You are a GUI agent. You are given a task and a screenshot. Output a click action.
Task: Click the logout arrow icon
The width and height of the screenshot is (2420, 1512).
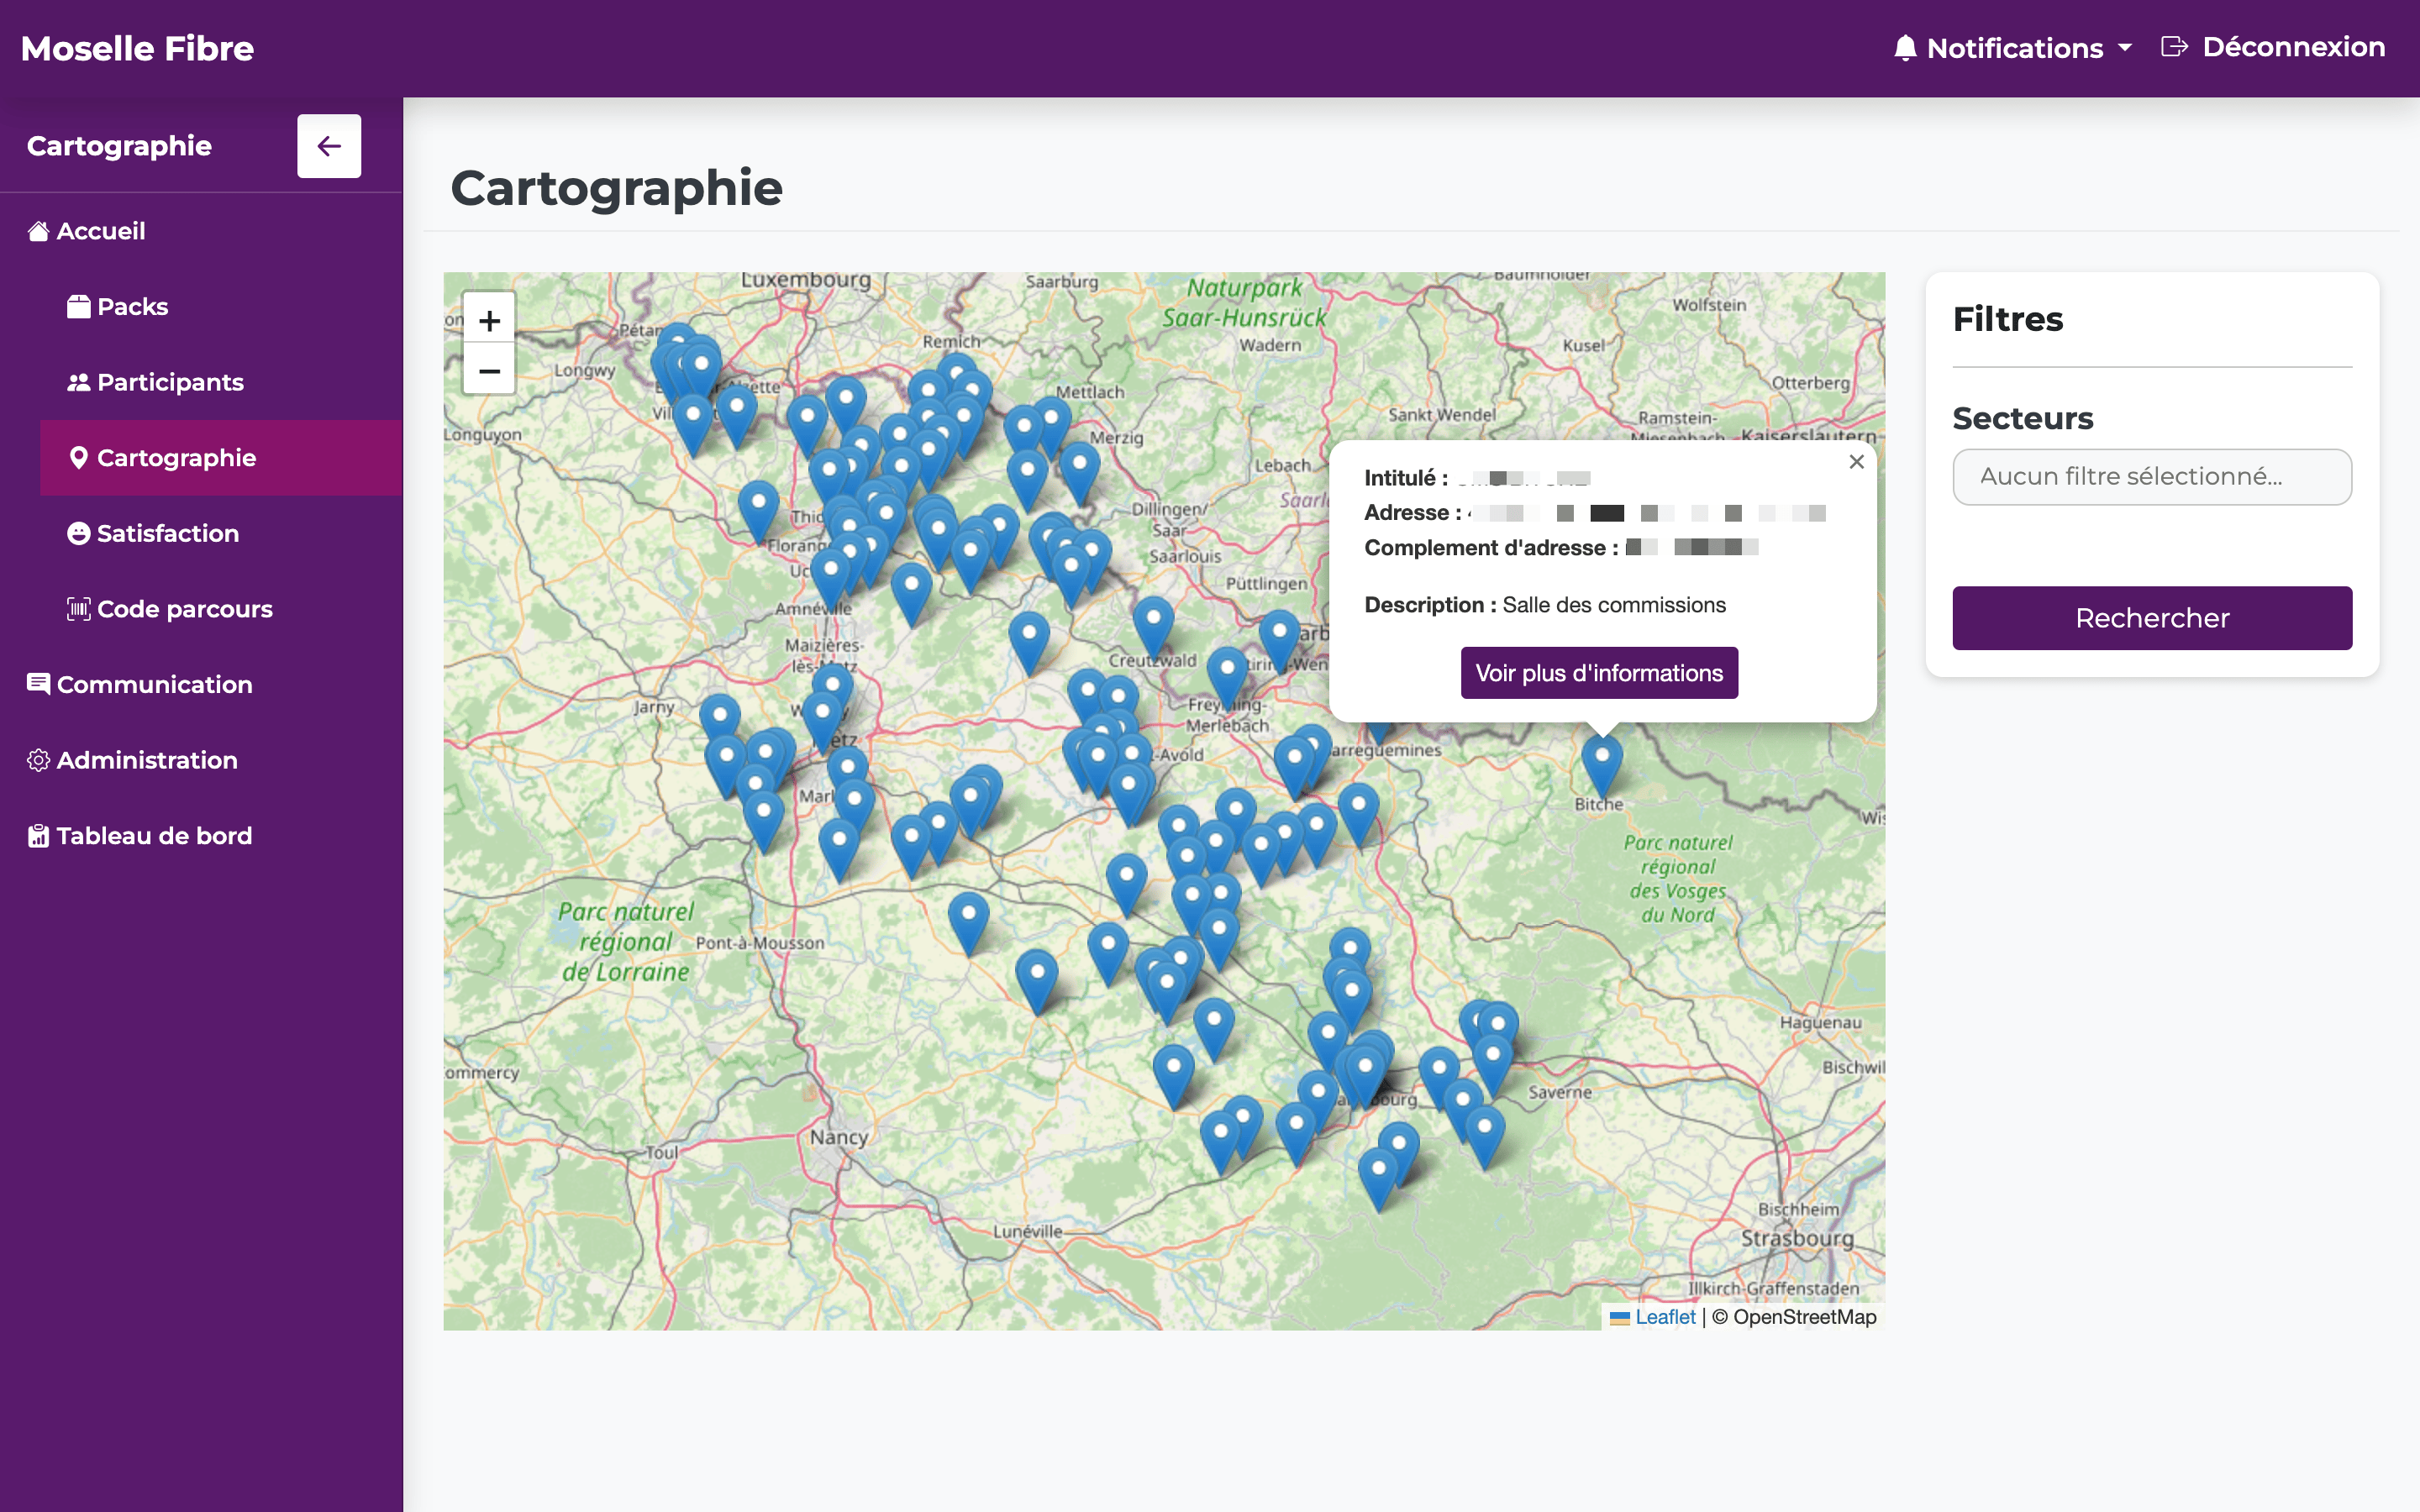coord(2174,47)
